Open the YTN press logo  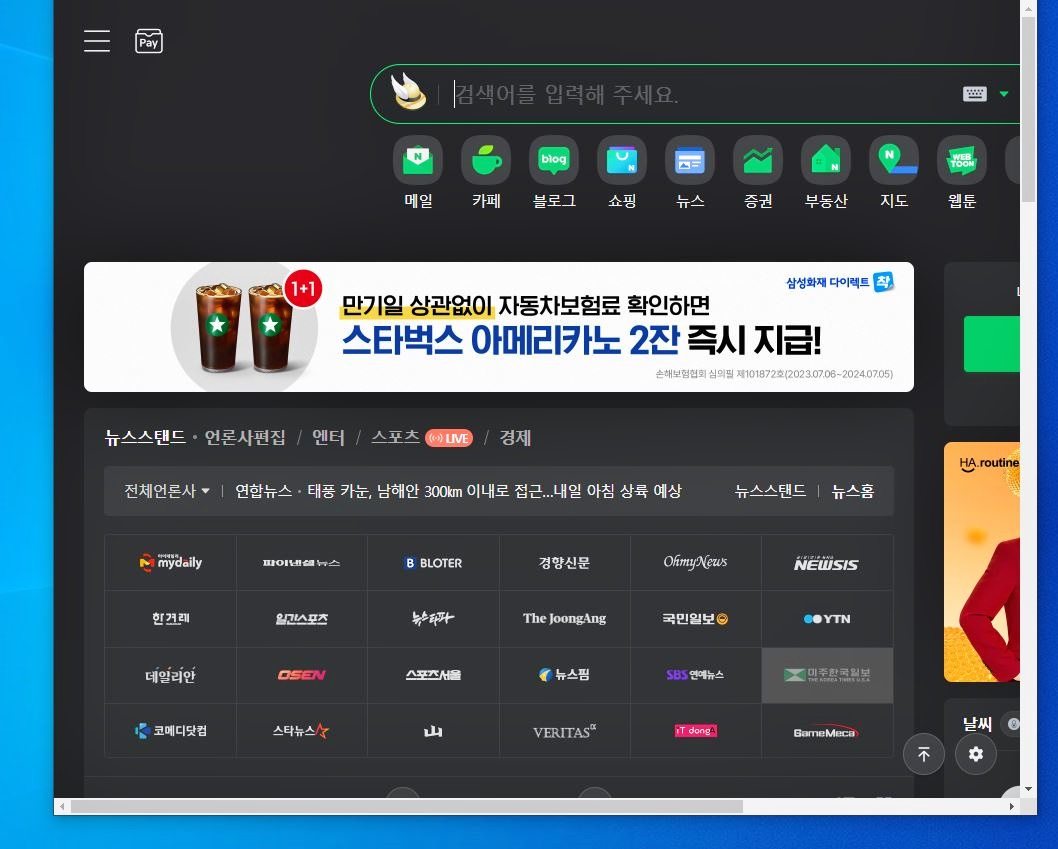coord(827,619)
